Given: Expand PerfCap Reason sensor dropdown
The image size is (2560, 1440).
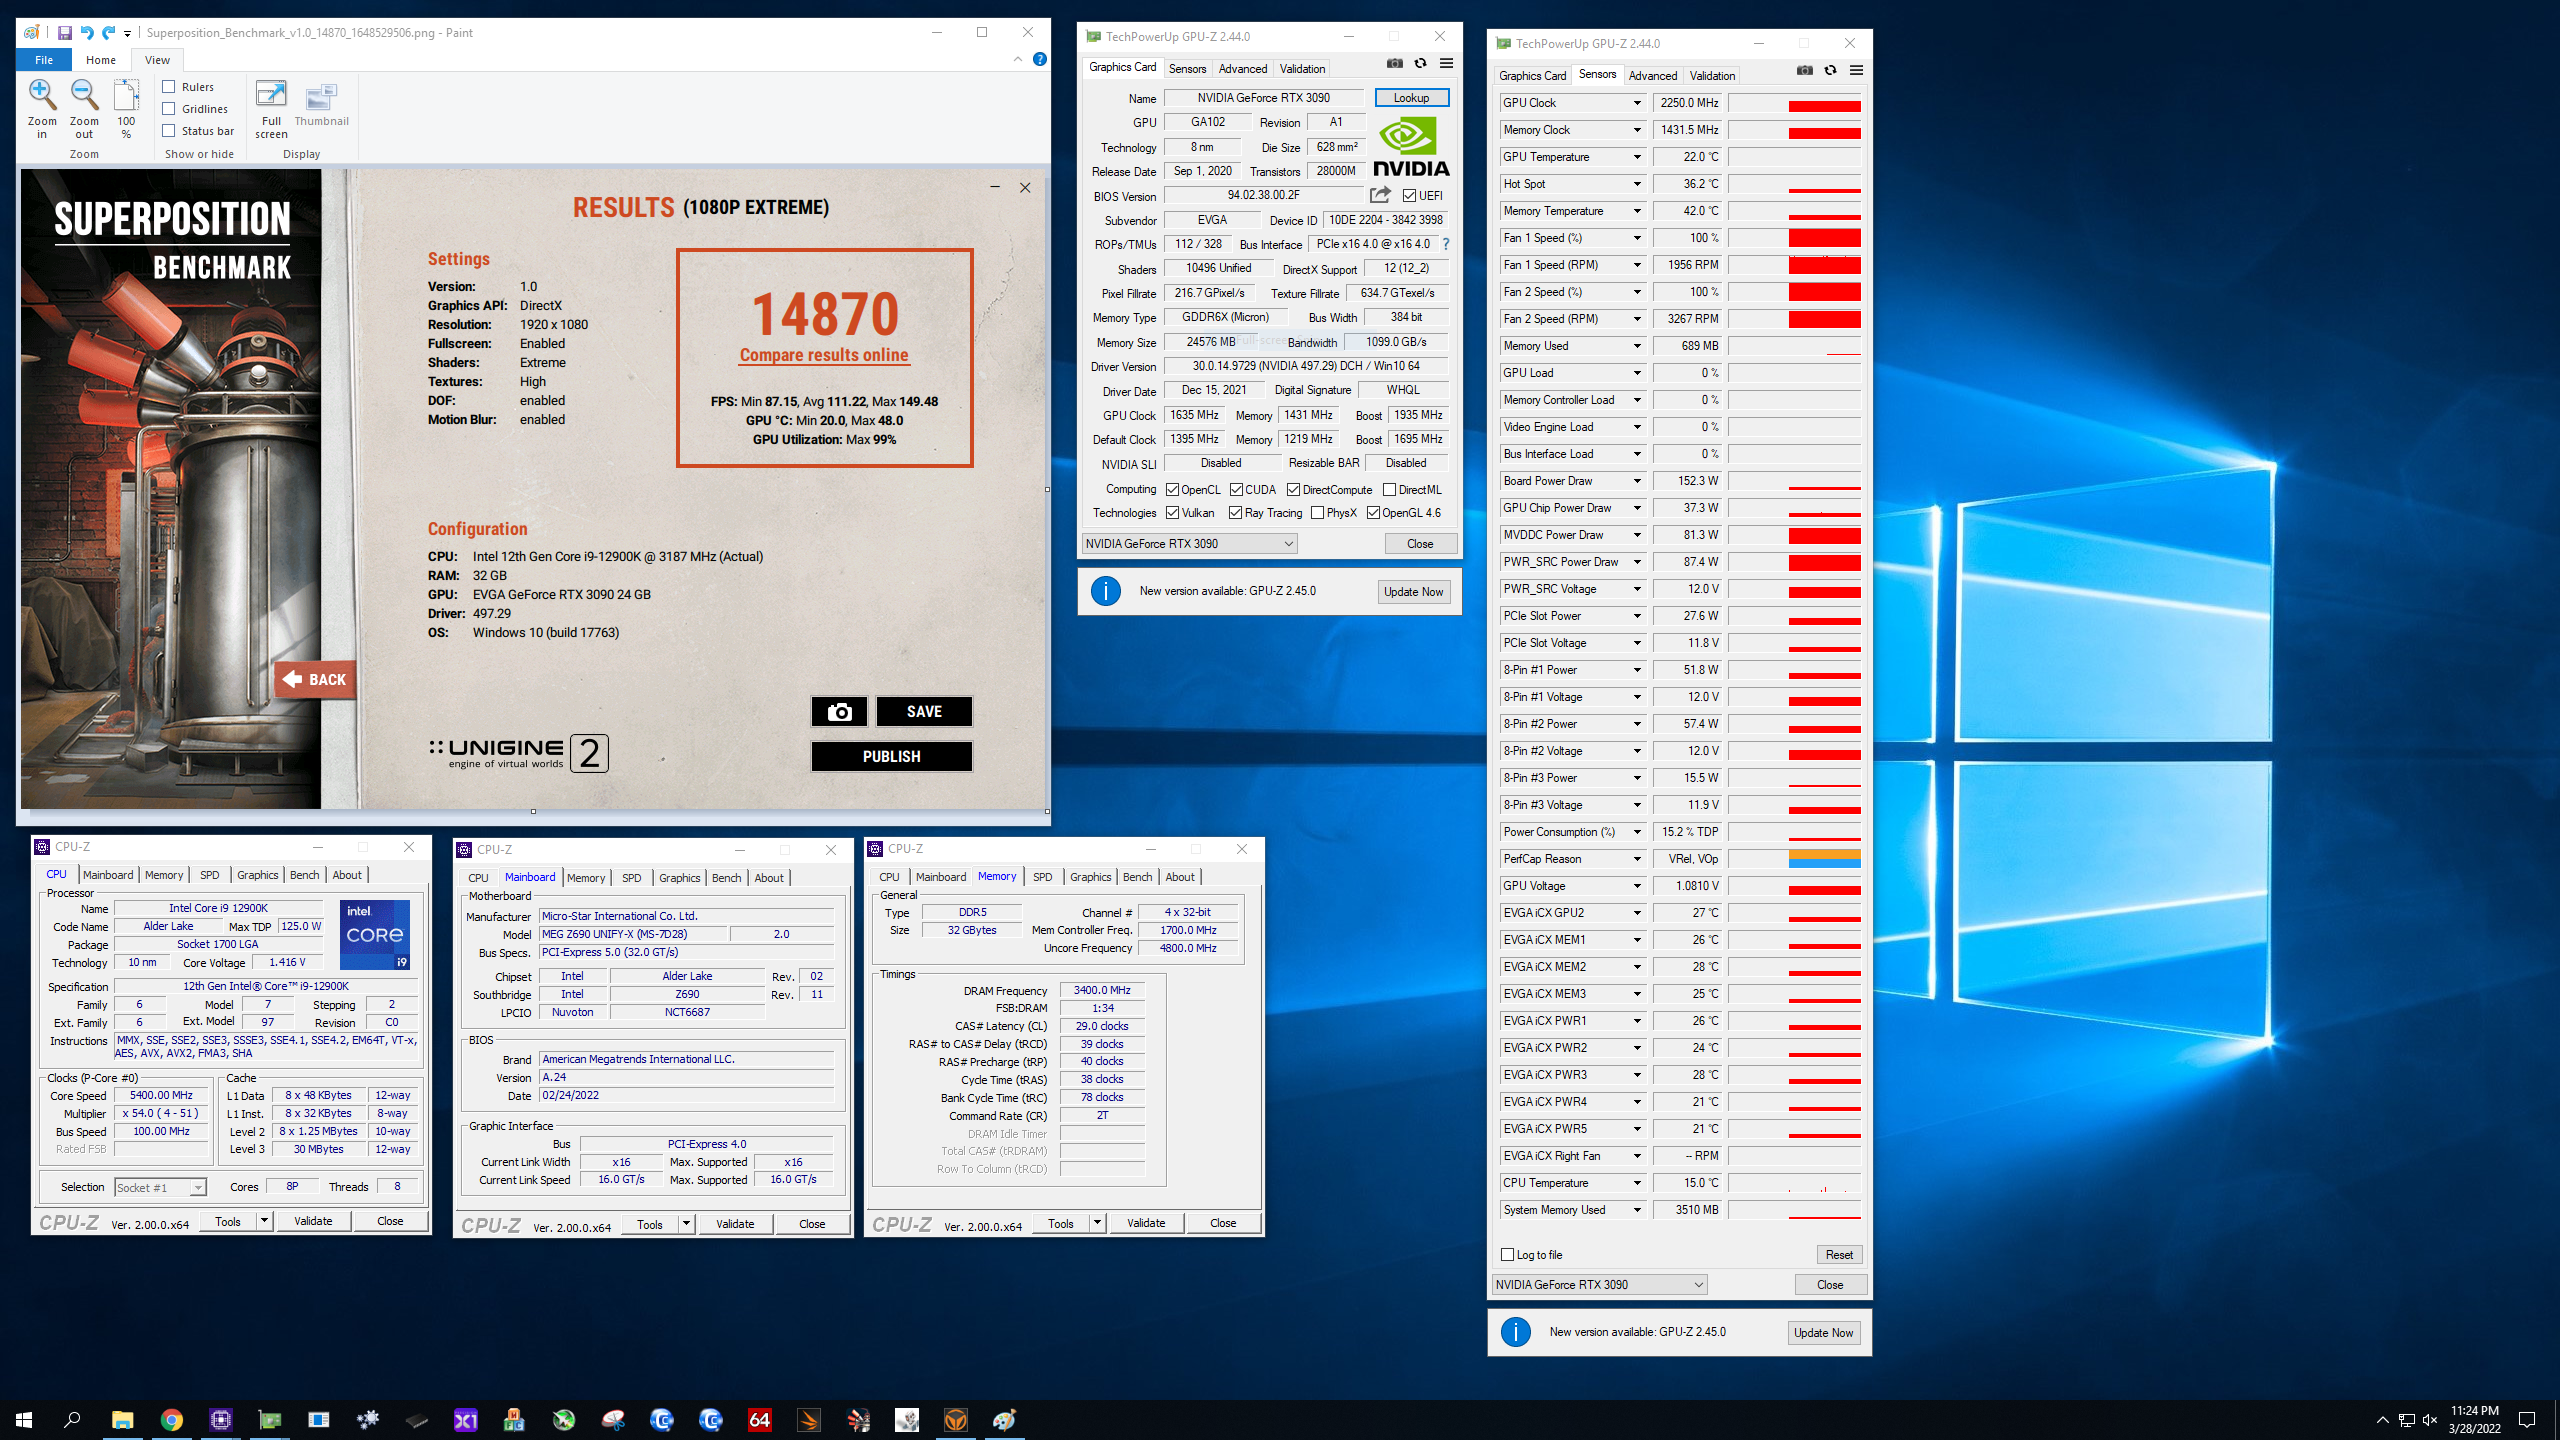Looking at the screenshot, I should click(x=1637, y=859).
